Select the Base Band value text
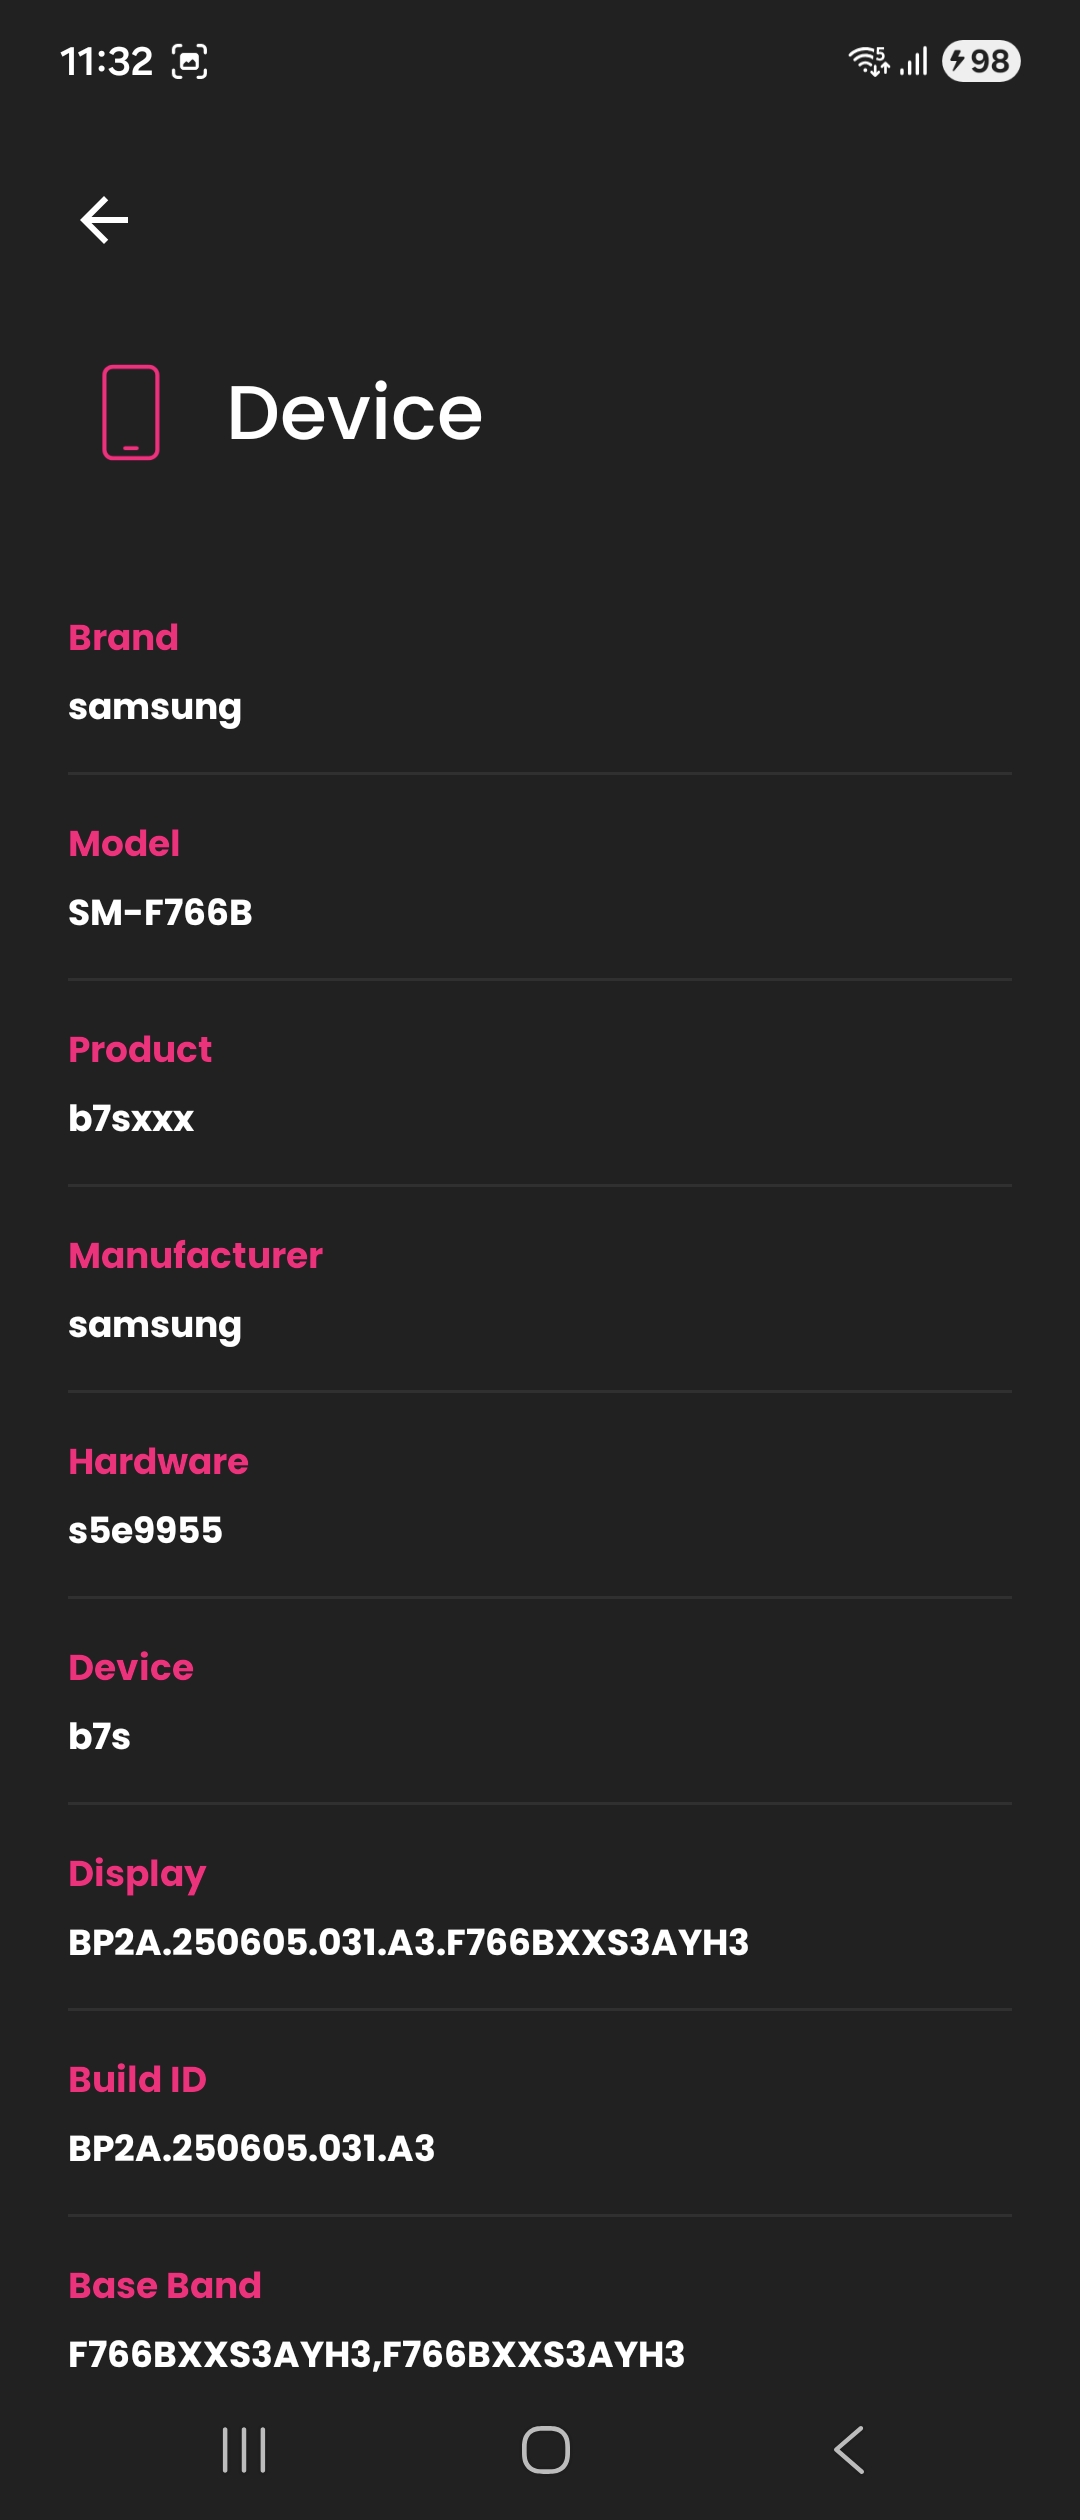This screenshot has width=1080, height=2520. click(377, 2355)
